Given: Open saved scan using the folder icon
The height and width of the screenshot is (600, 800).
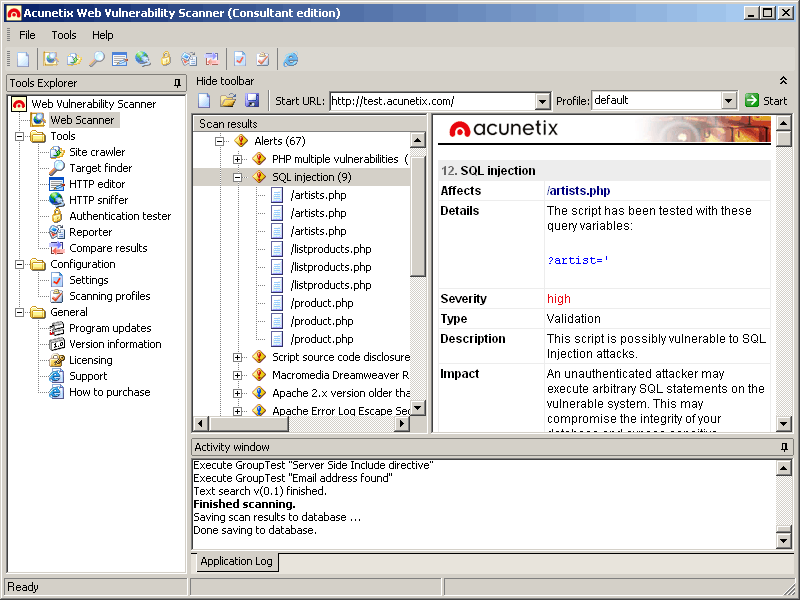Looking at the screenshot, I should [x=228, y=101].
